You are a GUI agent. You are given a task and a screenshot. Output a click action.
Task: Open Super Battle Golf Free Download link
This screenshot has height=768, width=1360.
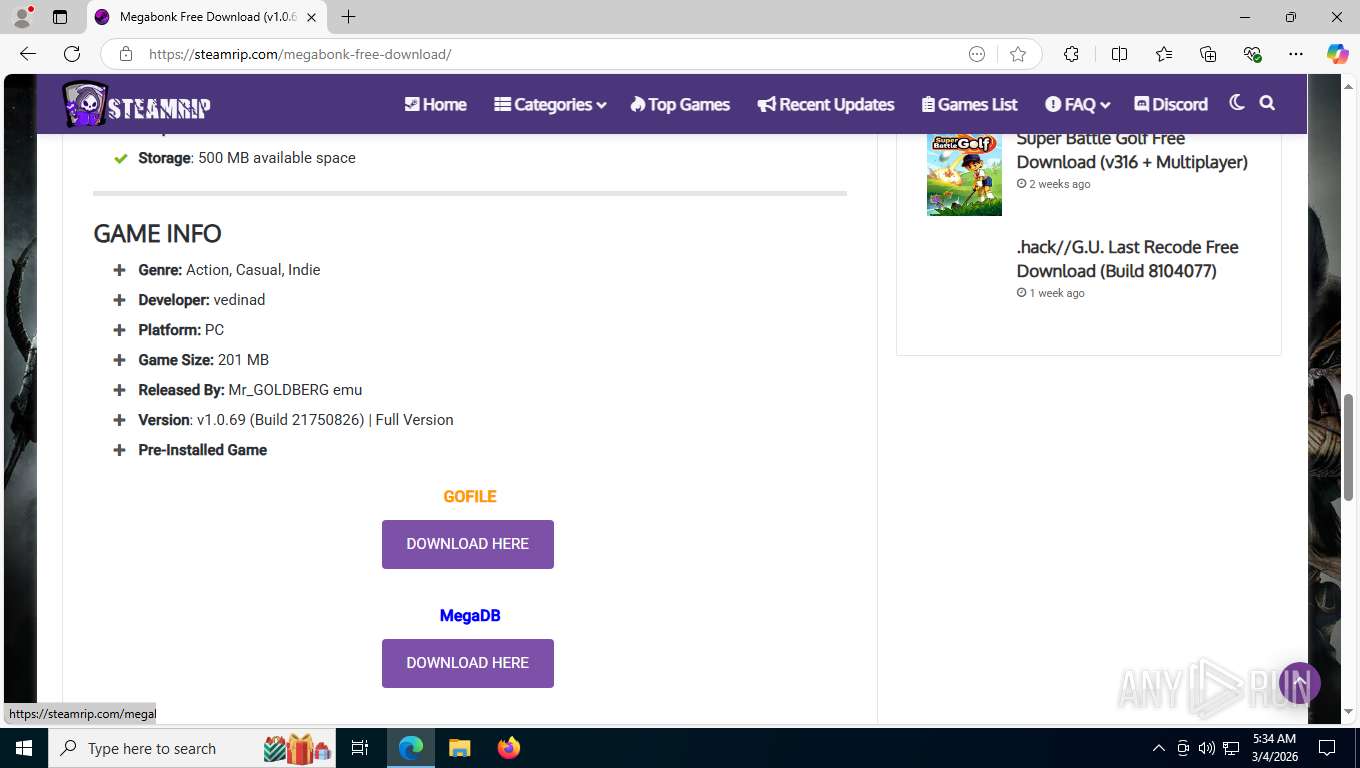[1132, 150]
